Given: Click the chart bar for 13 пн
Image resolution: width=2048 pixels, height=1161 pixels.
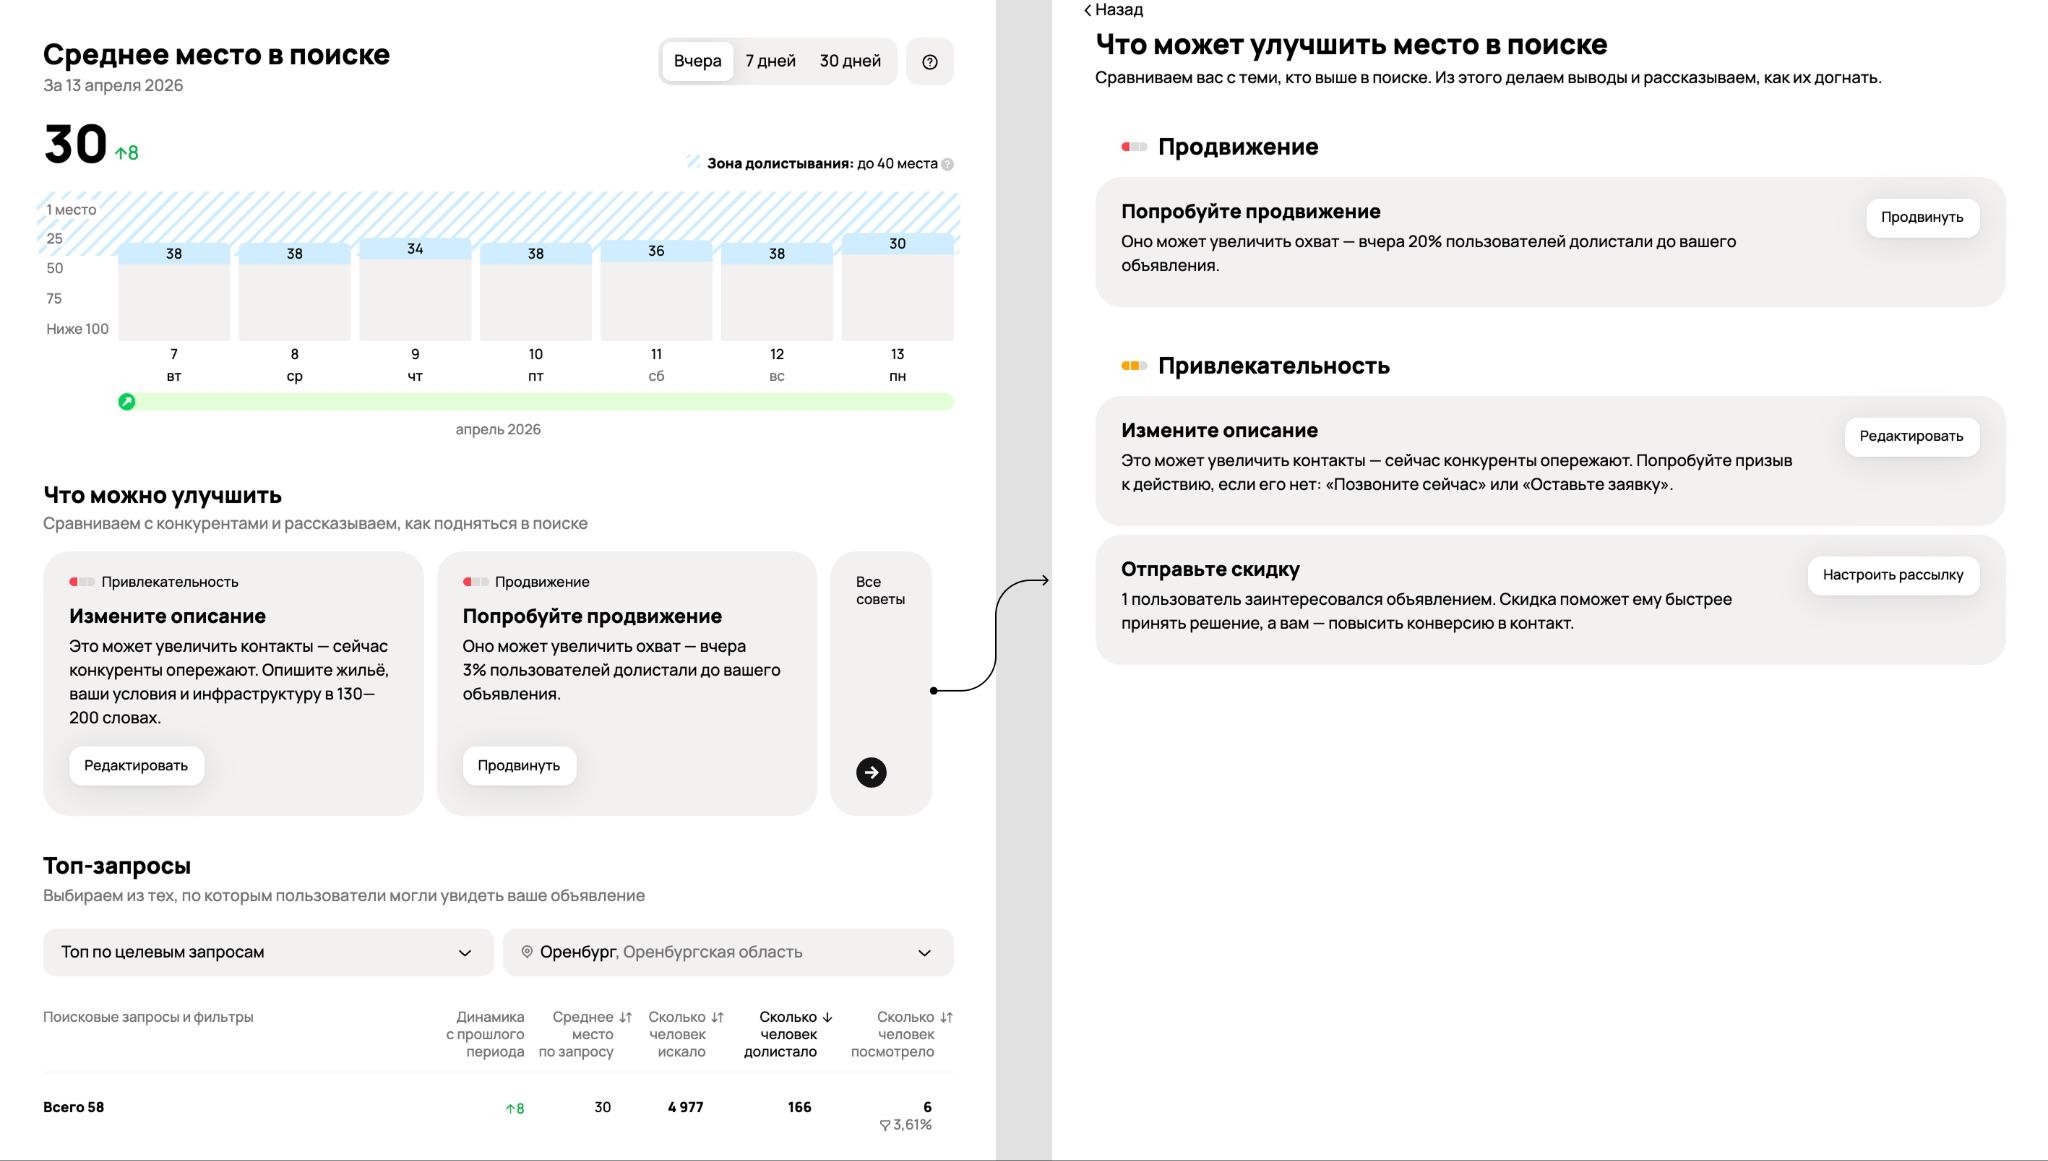Looking at the screenshot, I should point(897,290).
